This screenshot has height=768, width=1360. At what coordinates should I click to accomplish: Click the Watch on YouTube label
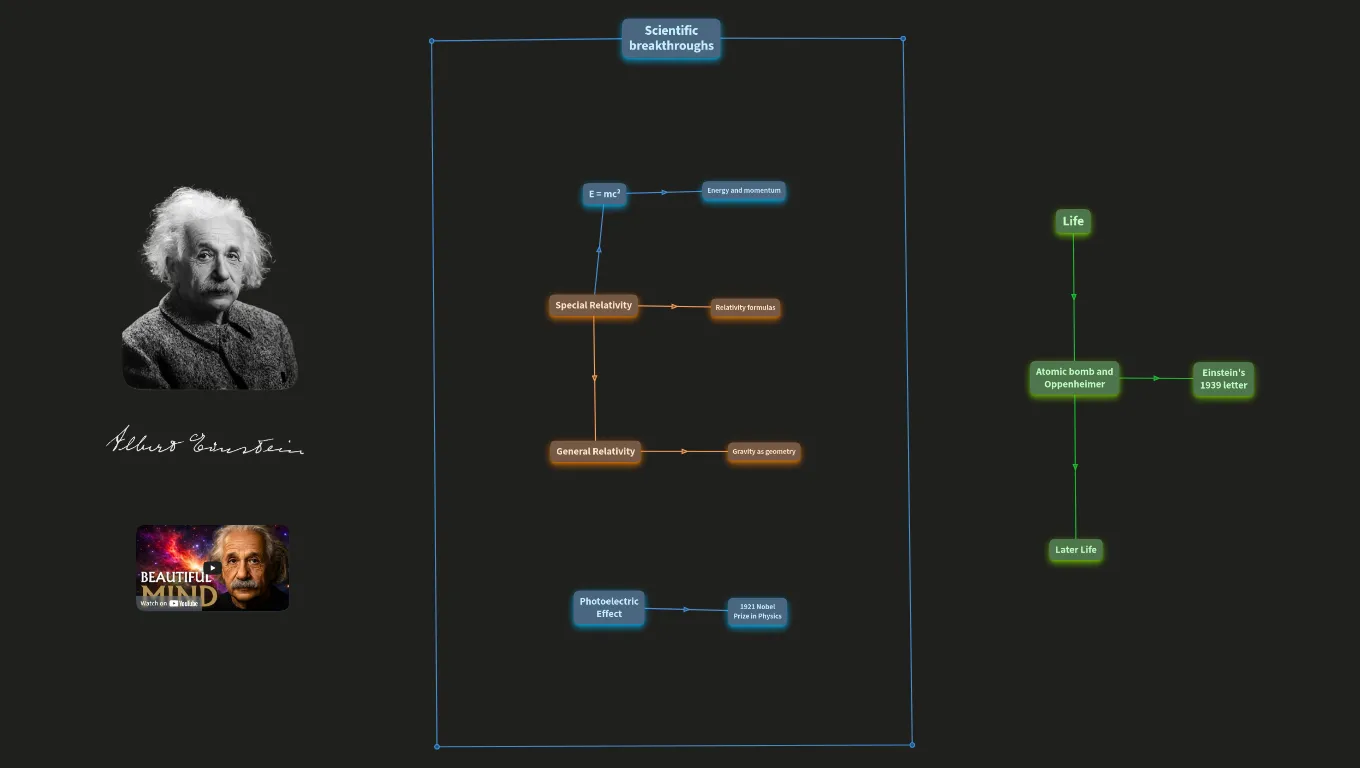pyautogui.click(x=168, y=603)
